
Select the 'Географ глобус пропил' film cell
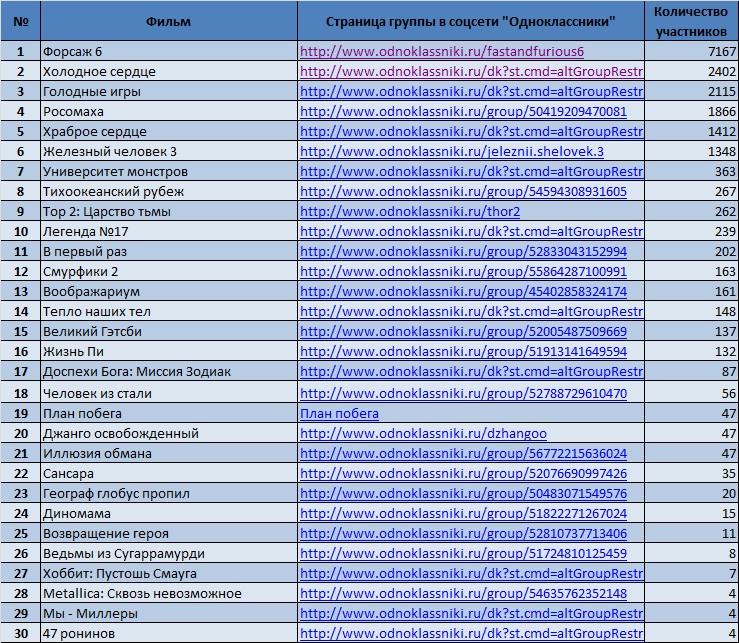click(x=169, y=494)
